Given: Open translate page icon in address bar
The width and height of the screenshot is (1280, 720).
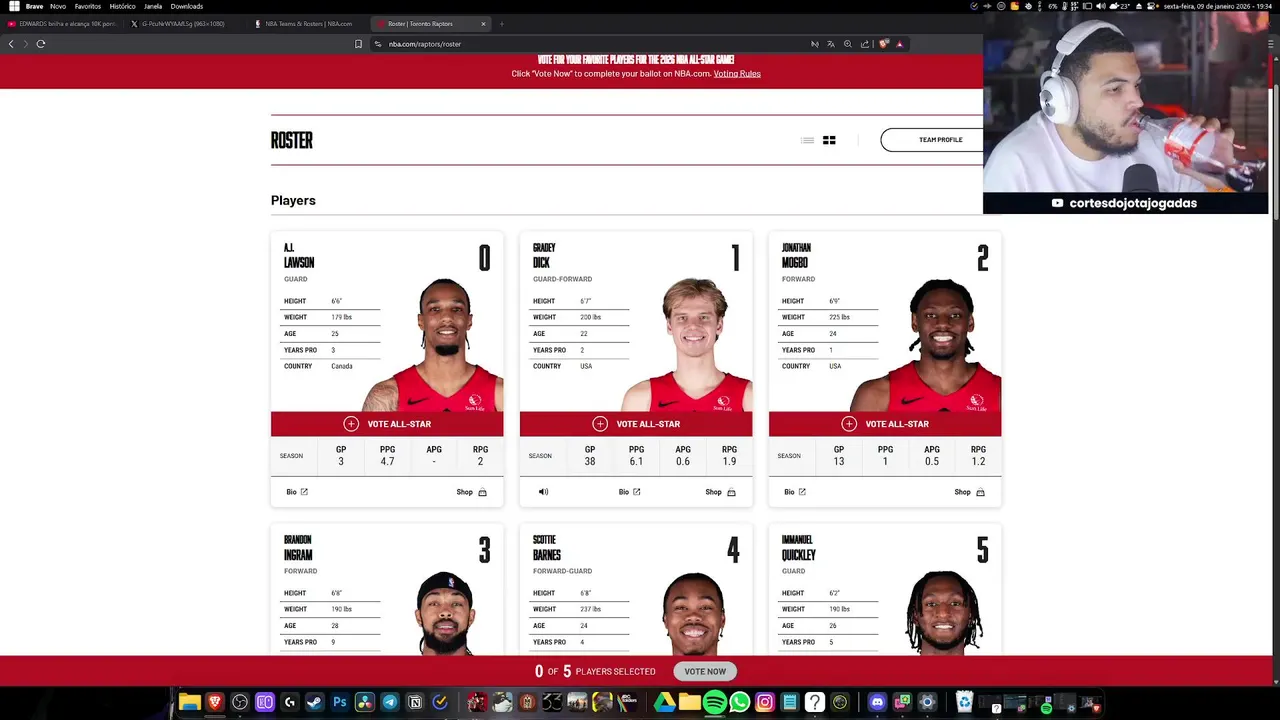Looking at the screenshot, I should tap(830, 44).
